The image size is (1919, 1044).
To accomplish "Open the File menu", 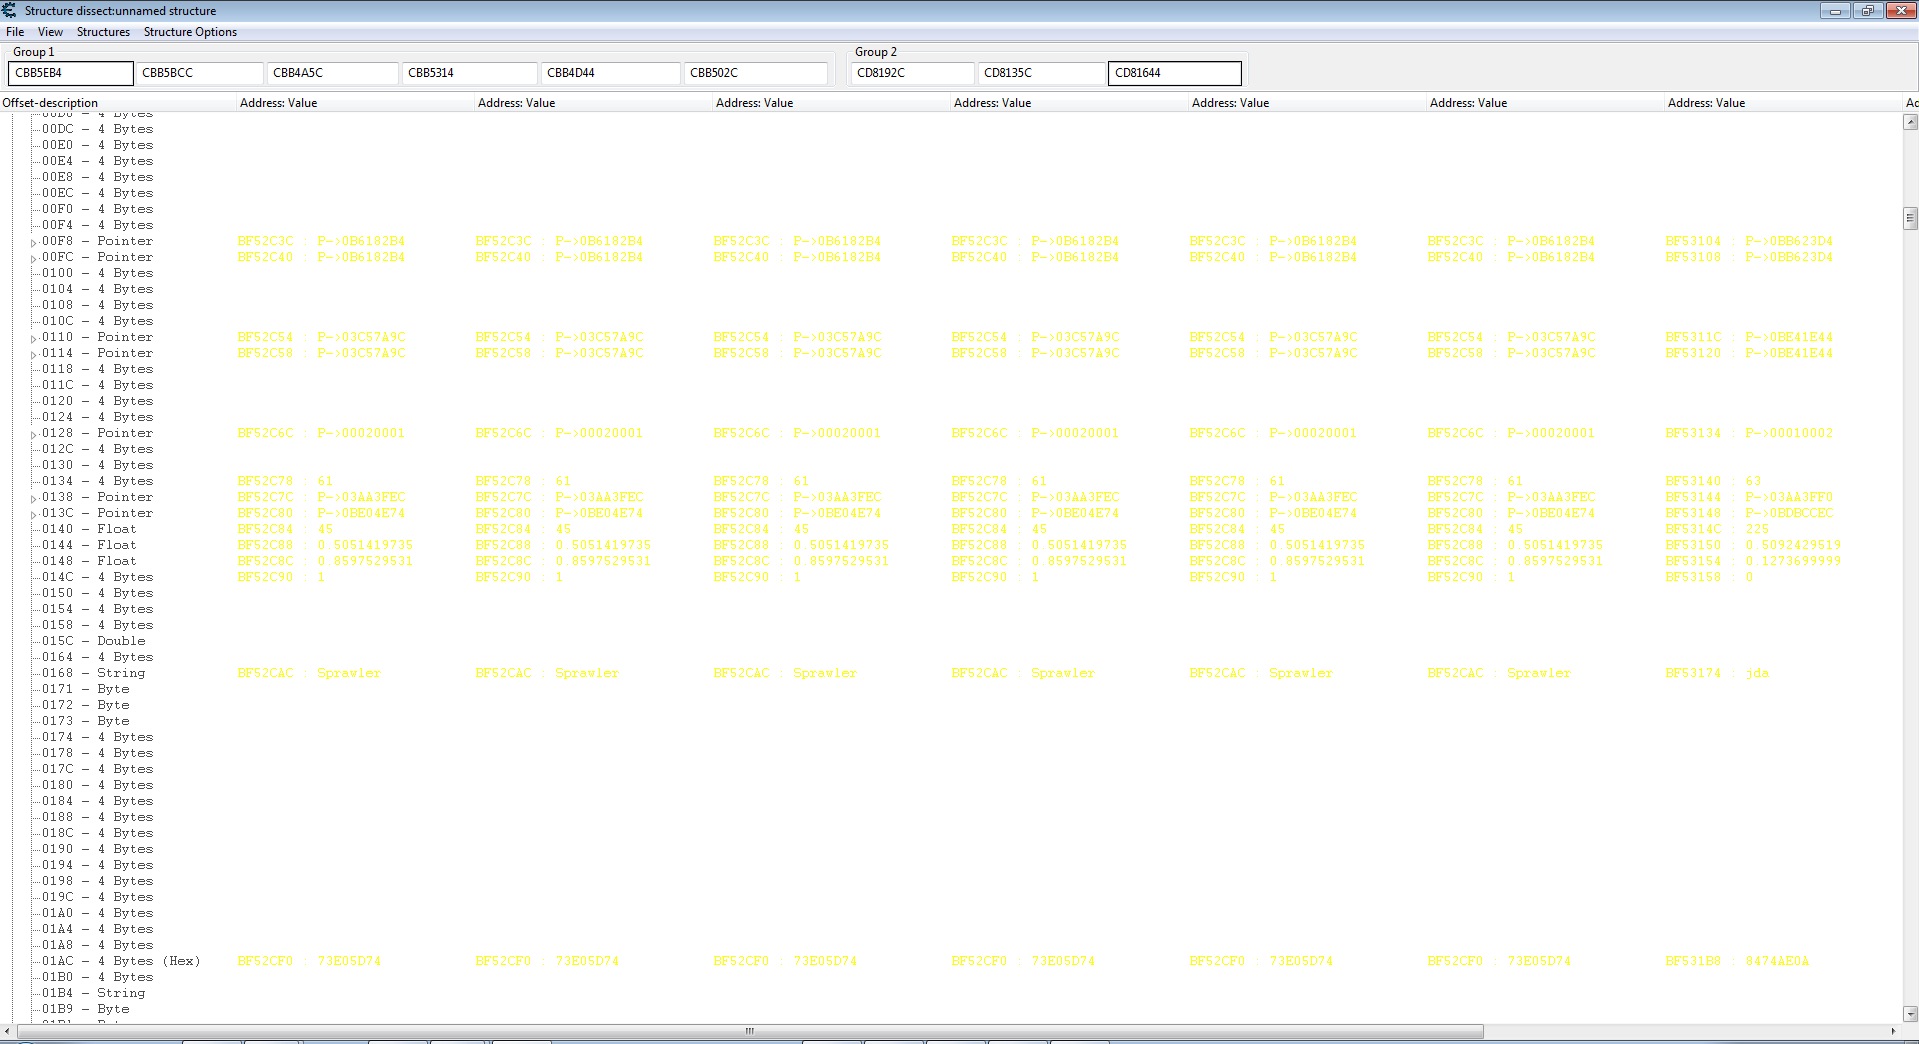I will (15, 32).
